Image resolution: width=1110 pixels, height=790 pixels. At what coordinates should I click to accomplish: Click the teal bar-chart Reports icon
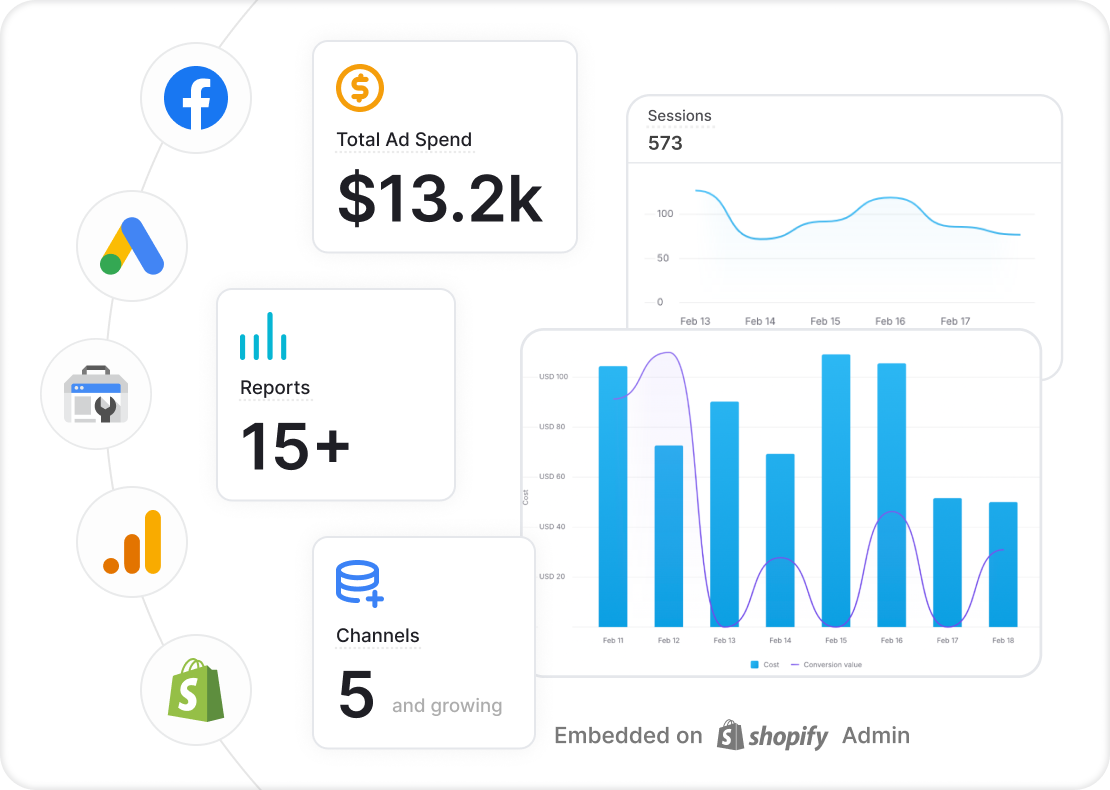(263, 336)
